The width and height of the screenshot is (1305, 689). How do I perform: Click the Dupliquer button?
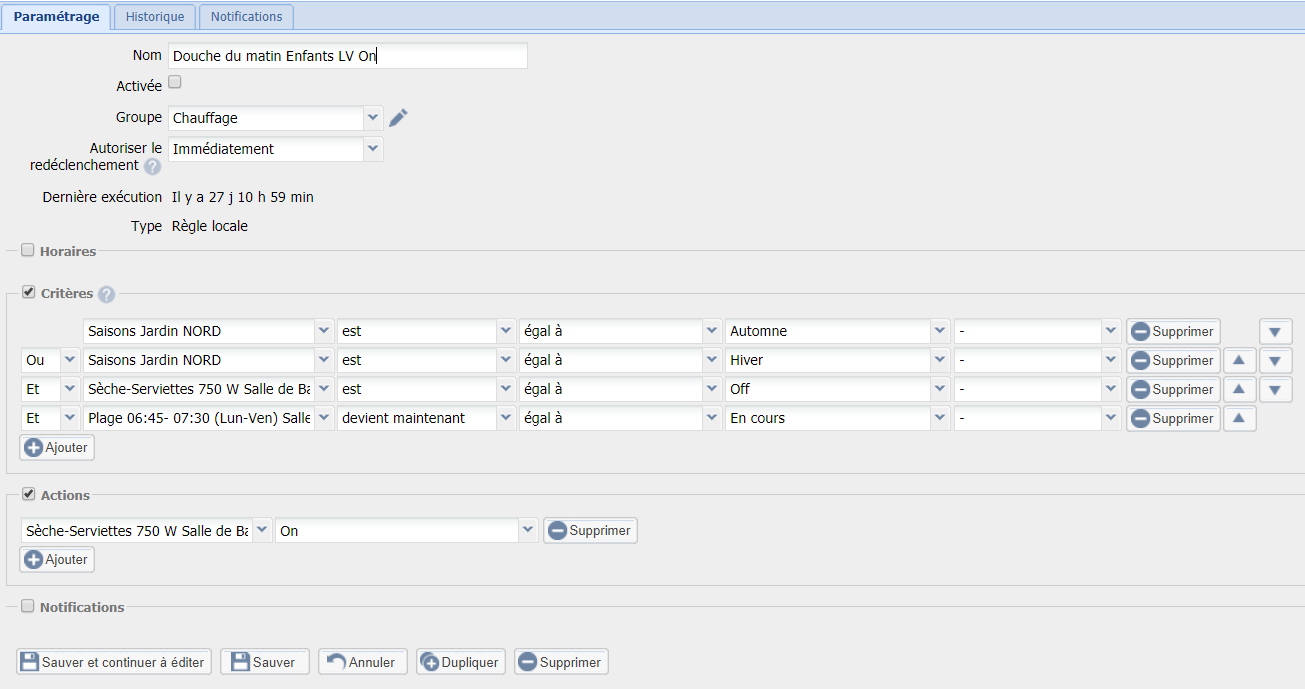click(x=461, y=662)
